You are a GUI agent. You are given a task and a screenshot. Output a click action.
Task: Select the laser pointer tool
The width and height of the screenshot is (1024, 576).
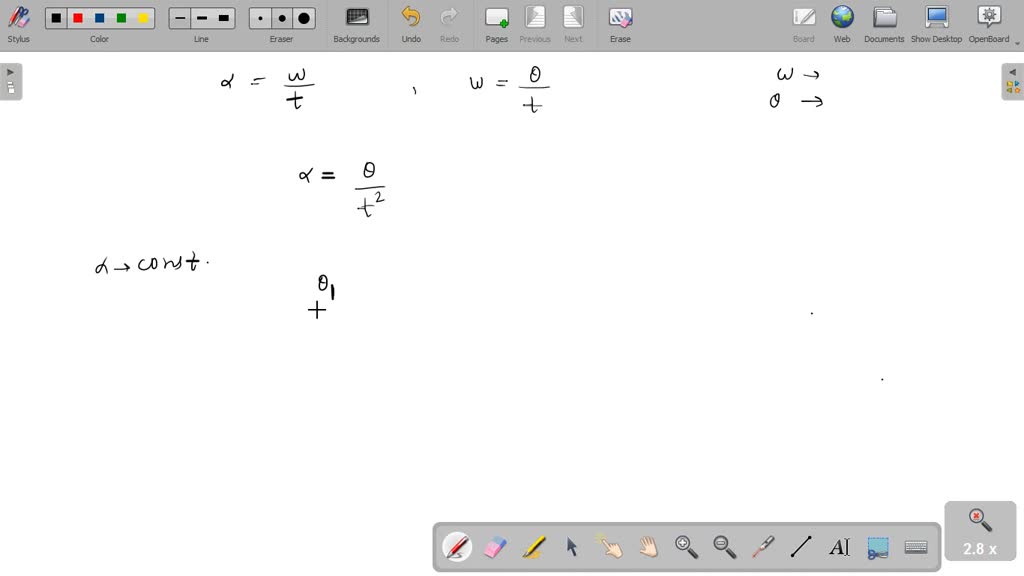tap(763, 547)
